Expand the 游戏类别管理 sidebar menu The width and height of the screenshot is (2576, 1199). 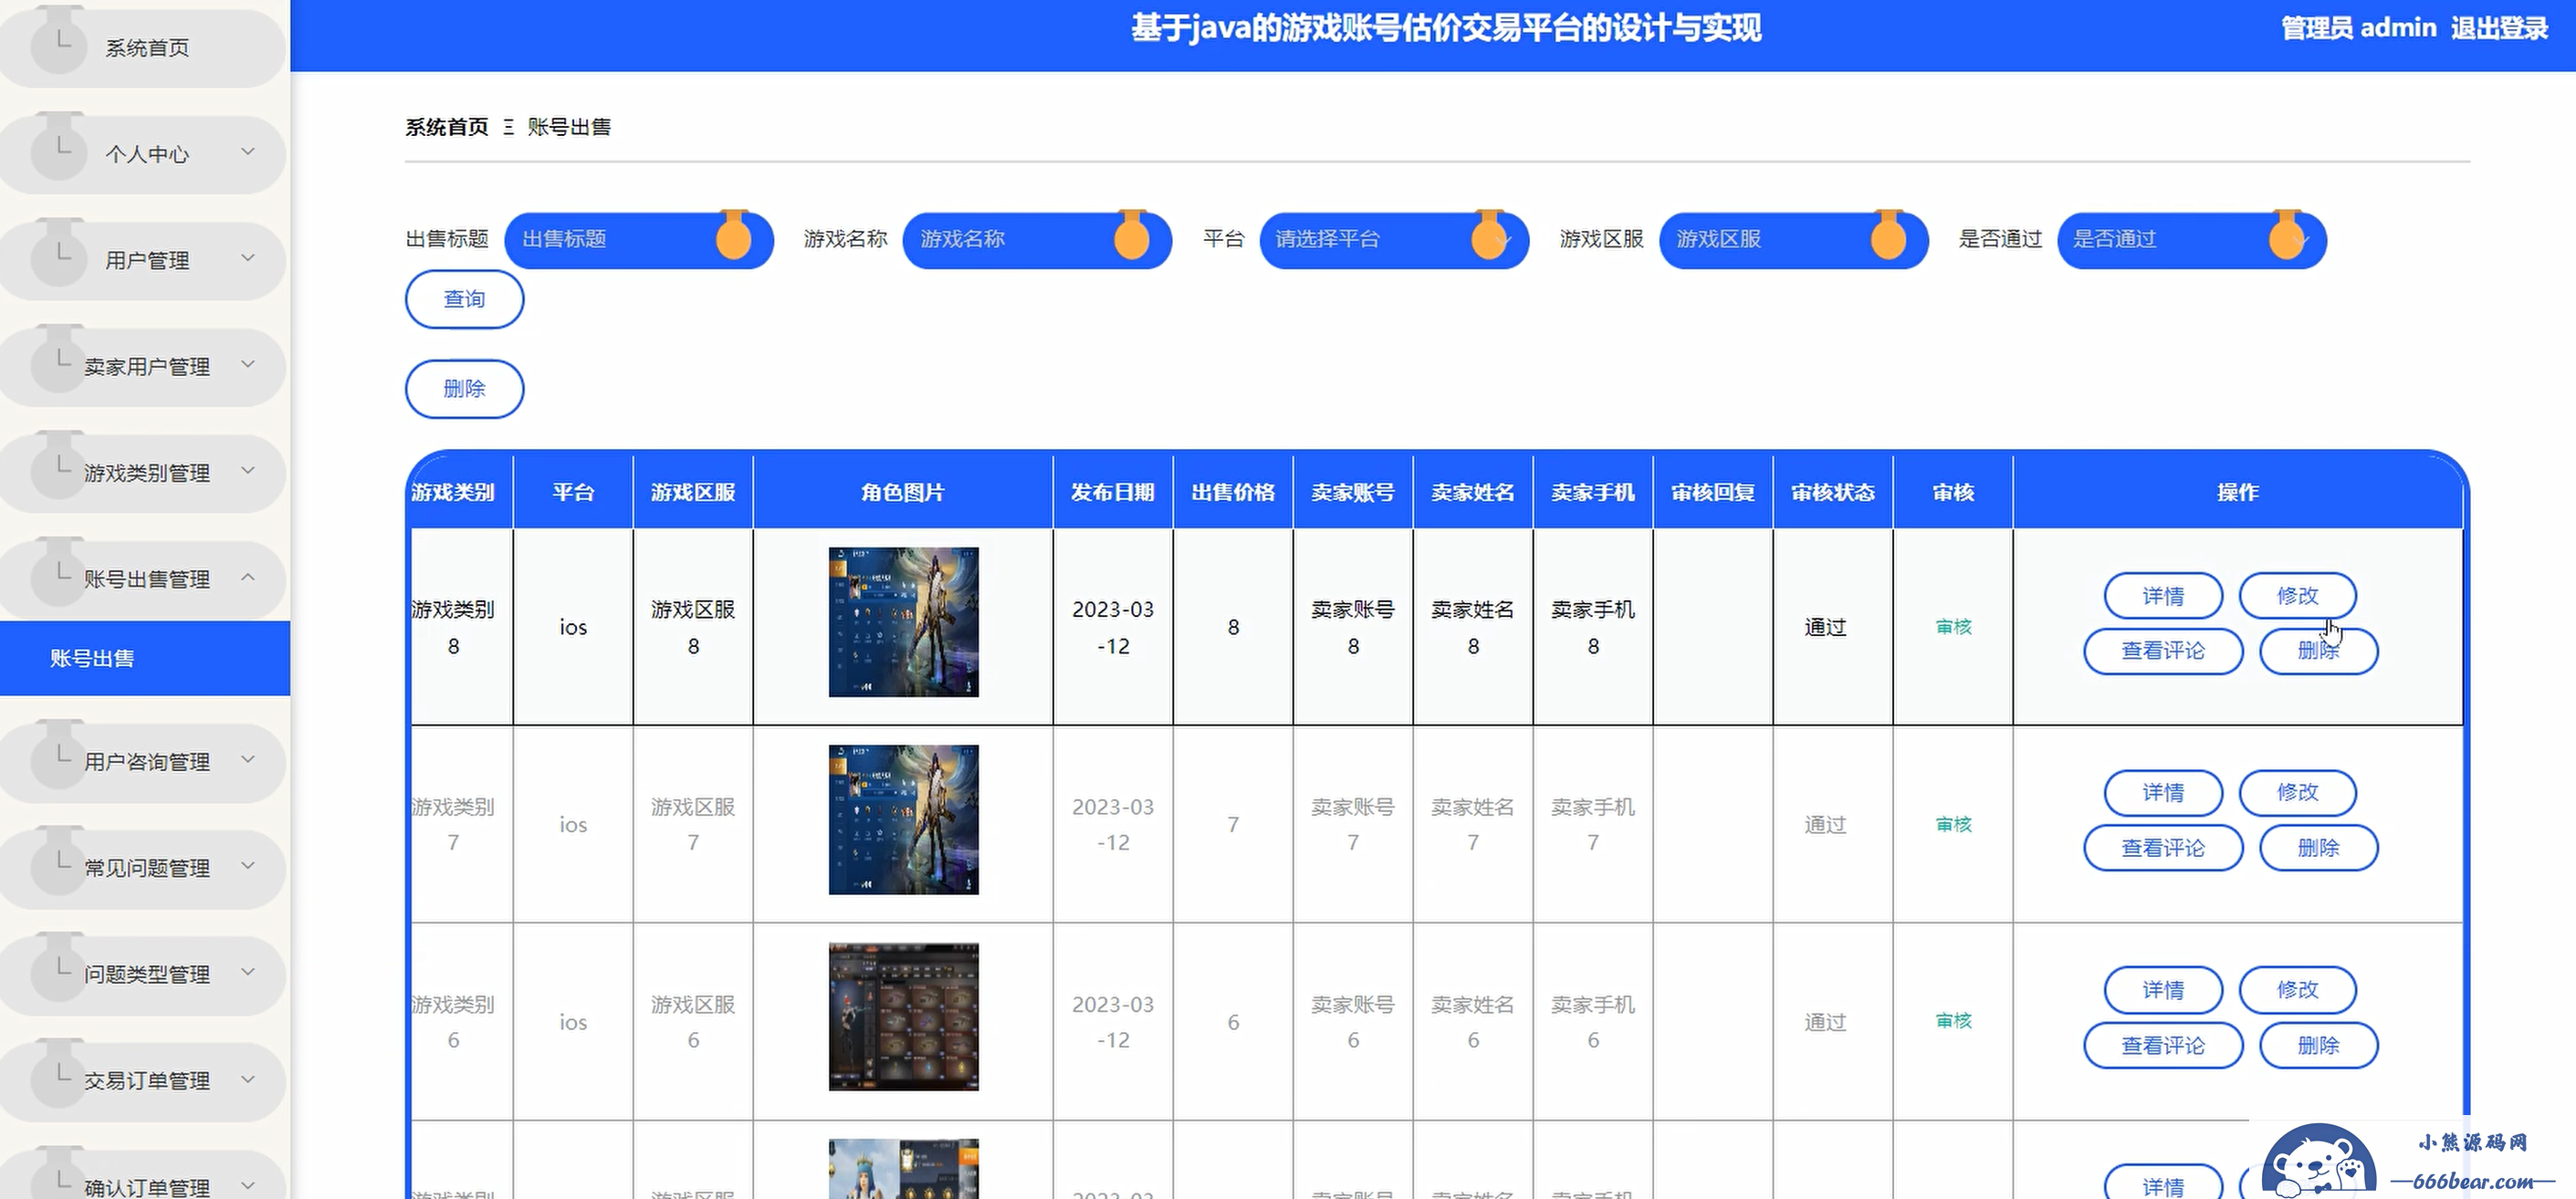143,472
